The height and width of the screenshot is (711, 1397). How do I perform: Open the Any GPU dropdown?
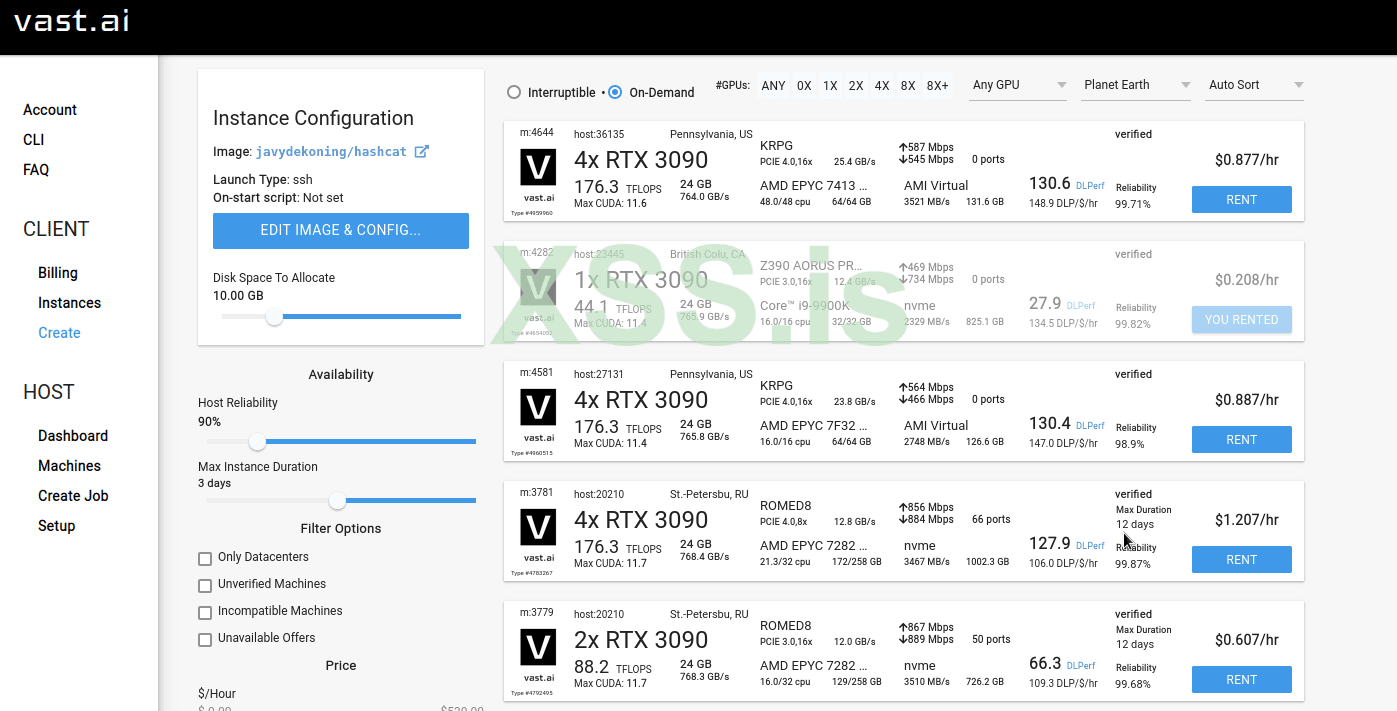click(1018, 85)
